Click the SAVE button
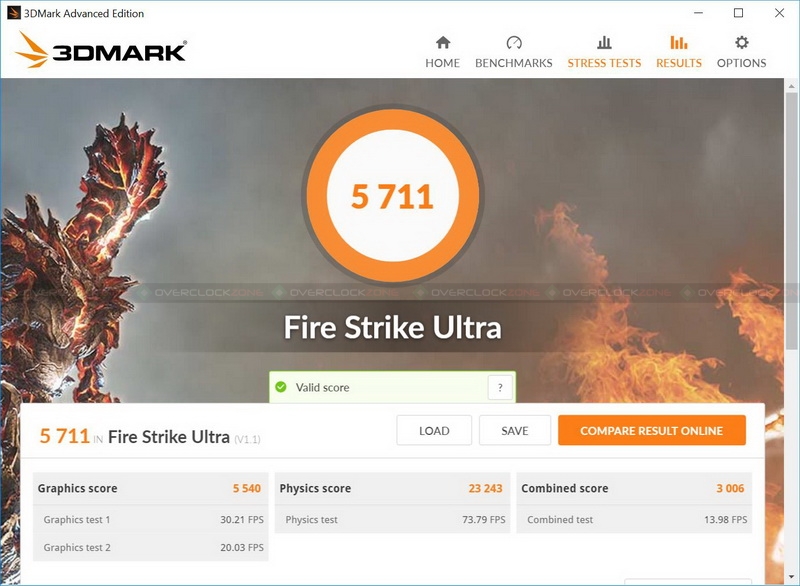 (x=515, y=430)
